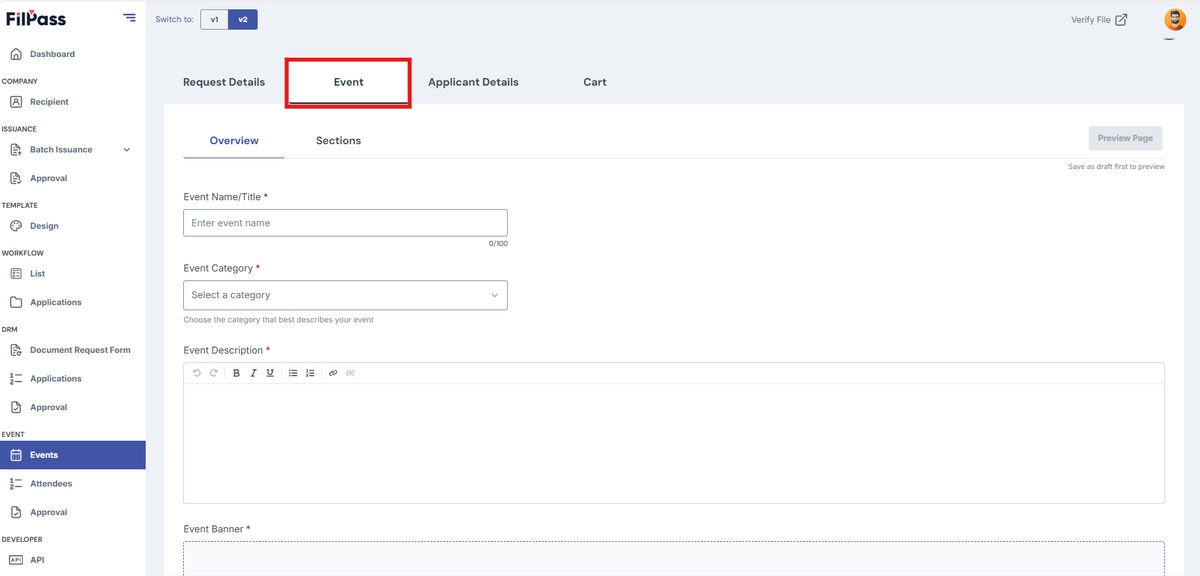Screen dimensions: 1200x576
Task: Insert a numbered list
Action: point(310,373)
